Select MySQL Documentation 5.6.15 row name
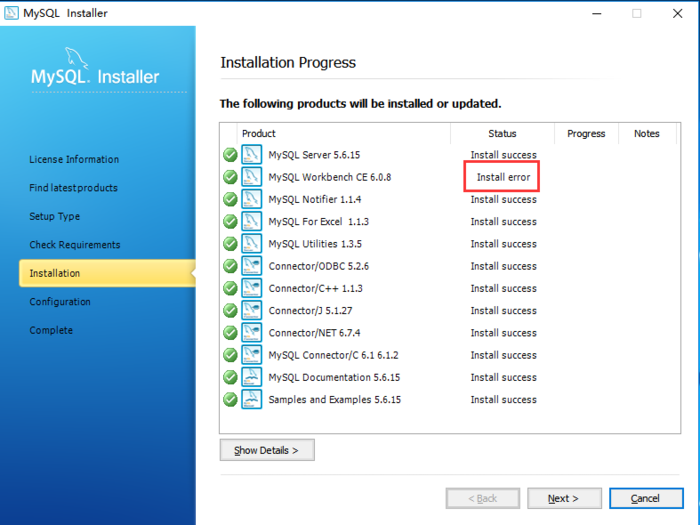Viewport: 700px width, 525px height. [x=334, y=378]
